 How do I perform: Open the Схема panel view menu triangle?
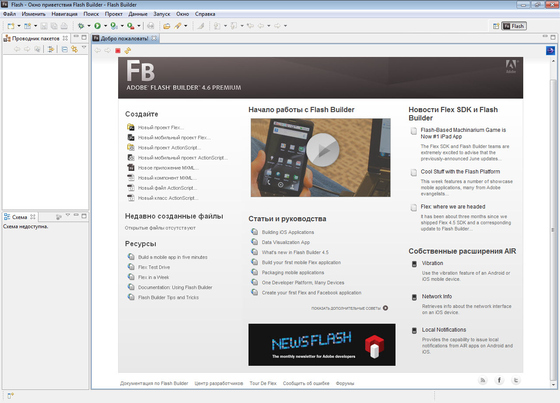tap(68, 215)
